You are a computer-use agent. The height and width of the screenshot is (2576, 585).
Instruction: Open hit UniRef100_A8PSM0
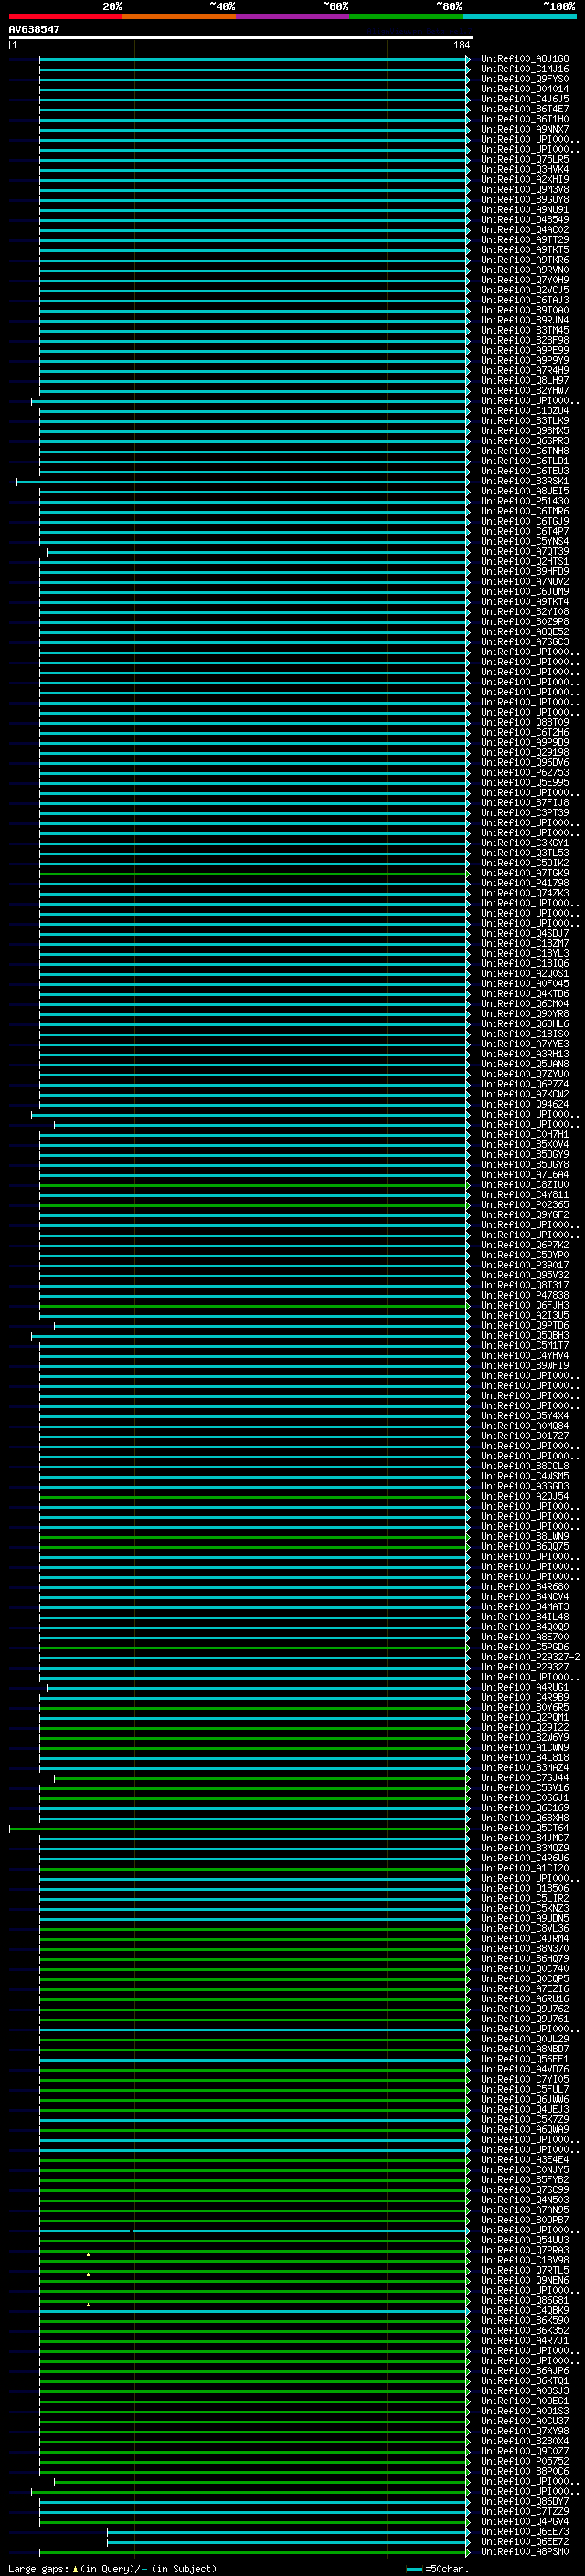(525, 2551)
